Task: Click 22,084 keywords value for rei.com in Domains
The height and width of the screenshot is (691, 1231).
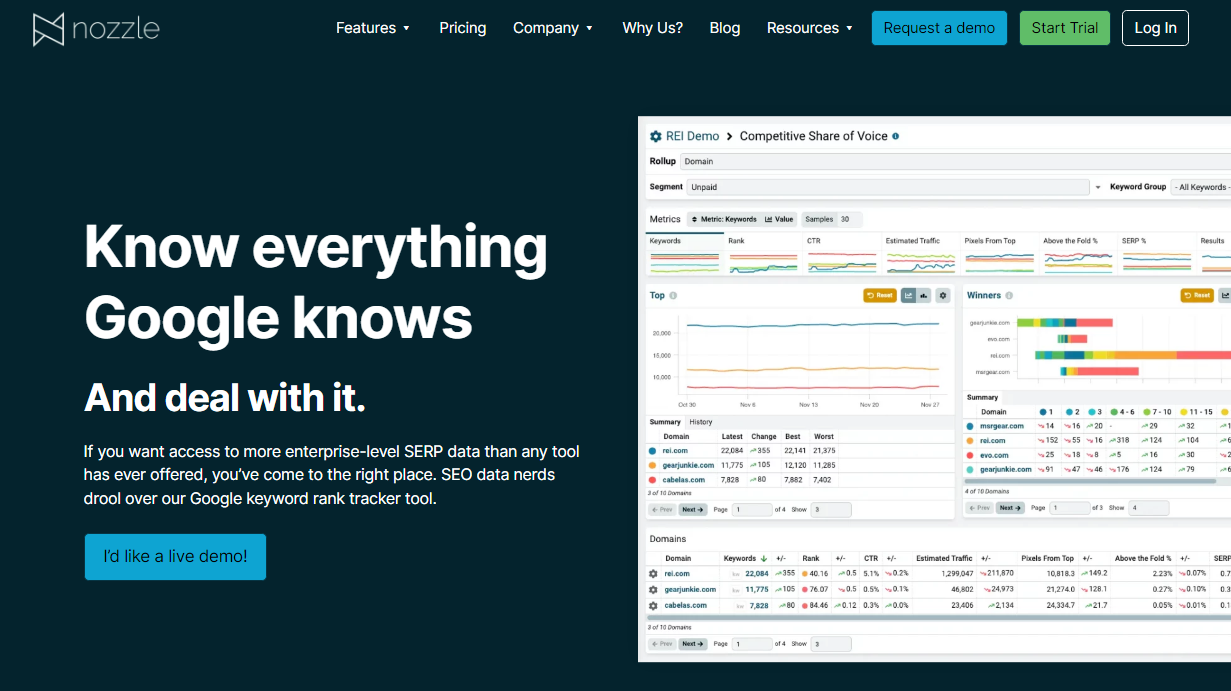Action: [x=757, y=574]
